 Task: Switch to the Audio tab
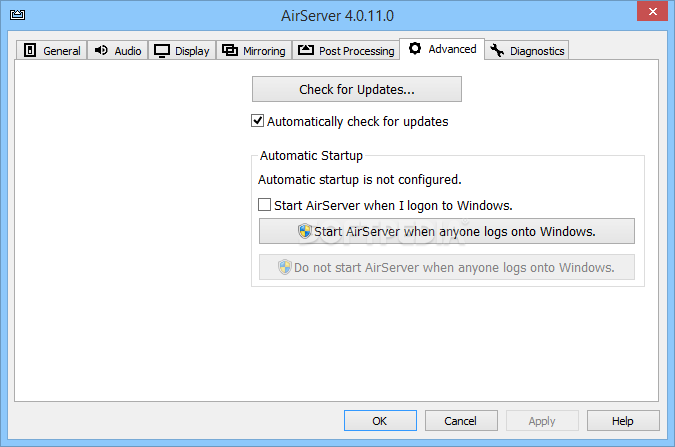[118, 50]
